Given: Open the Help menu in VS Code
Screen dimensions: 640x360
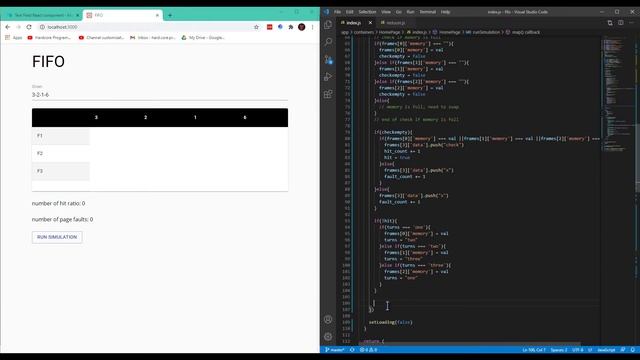Looking at the screenshot, I should [445, 12].
